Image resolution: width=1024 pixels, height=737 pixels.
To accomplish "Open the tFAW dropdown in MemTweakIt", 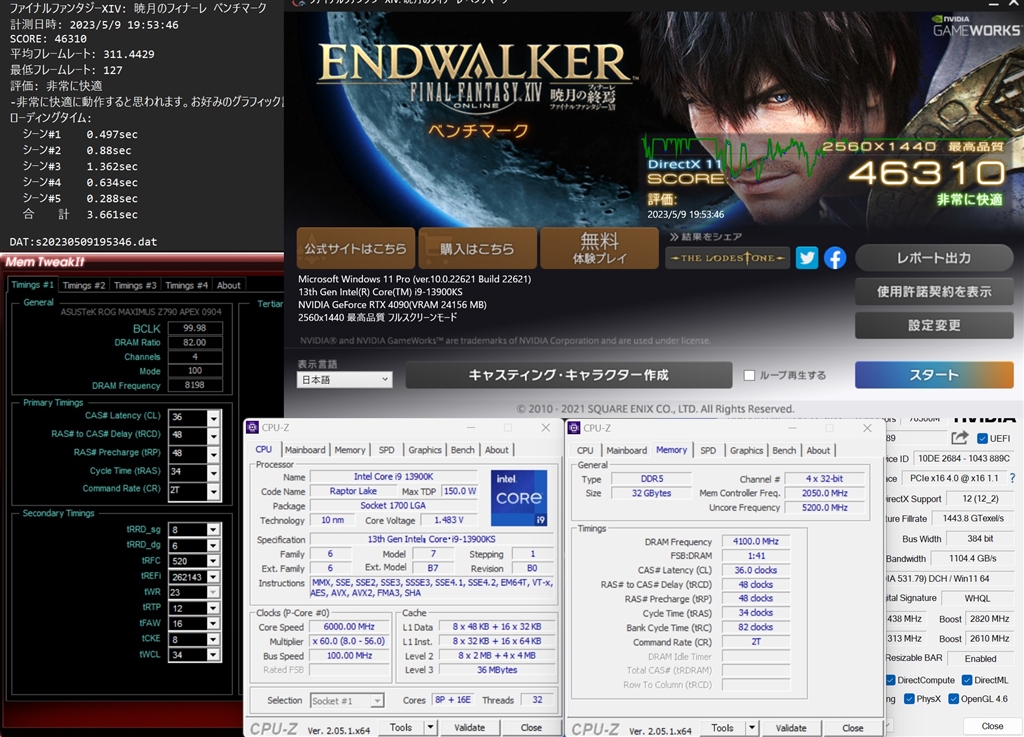I will point(213,623).
